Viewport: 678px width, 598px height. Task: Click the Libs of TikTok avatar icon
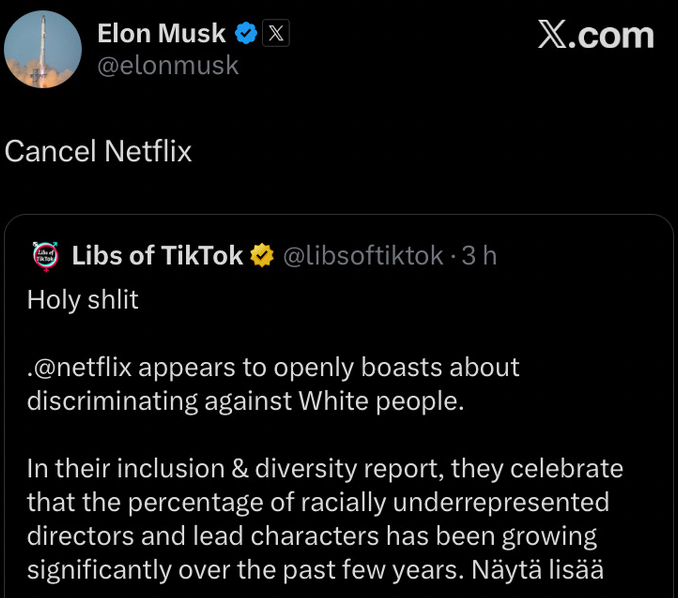[42, 256]
